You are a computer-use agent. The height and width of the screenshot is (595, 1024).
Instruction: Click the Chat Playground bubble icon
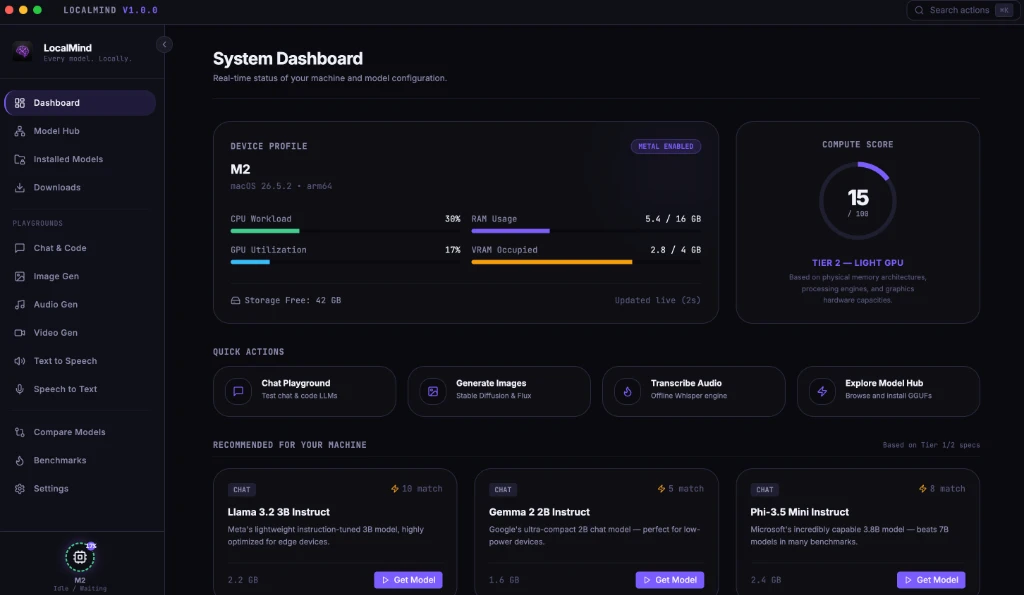tap(238, 391)
